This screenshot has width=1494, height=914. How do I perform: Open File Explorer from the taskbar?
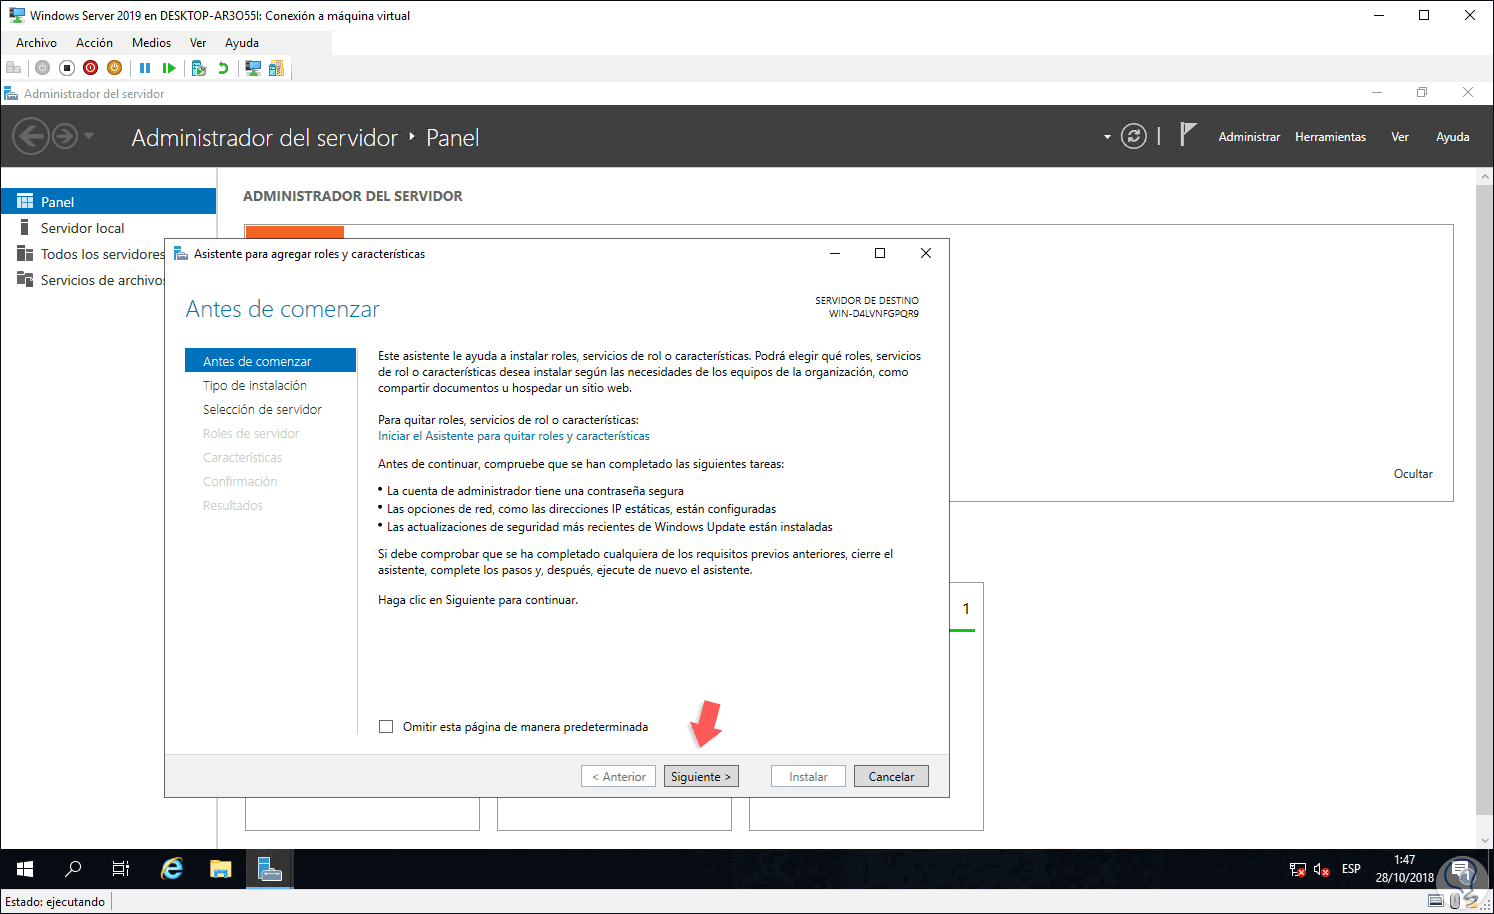click(x=221, y=869)
